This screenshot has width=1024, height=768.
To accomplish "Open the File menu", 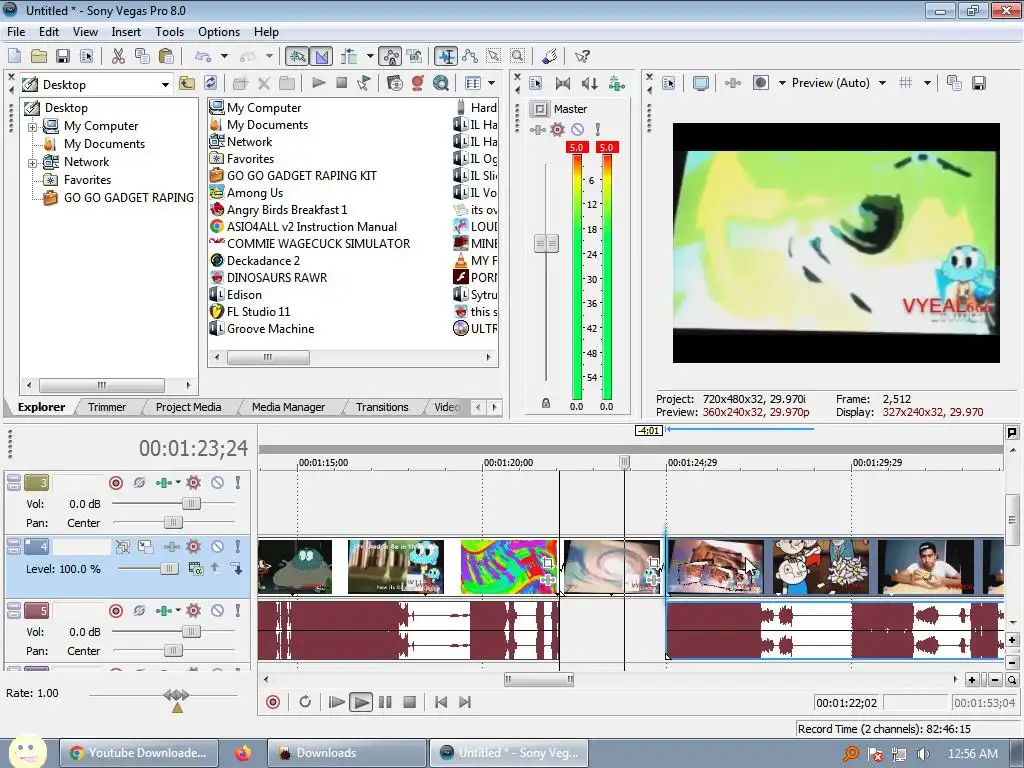I will pos(16,31).
